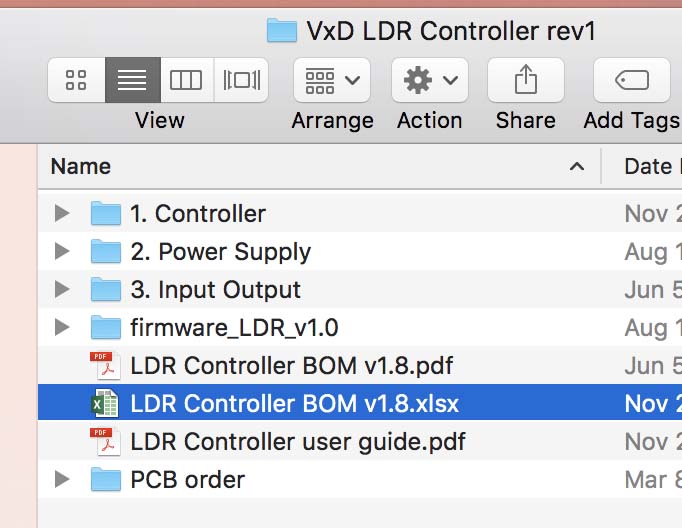
Task: Select list view mode
Action: tap(133, 80)
